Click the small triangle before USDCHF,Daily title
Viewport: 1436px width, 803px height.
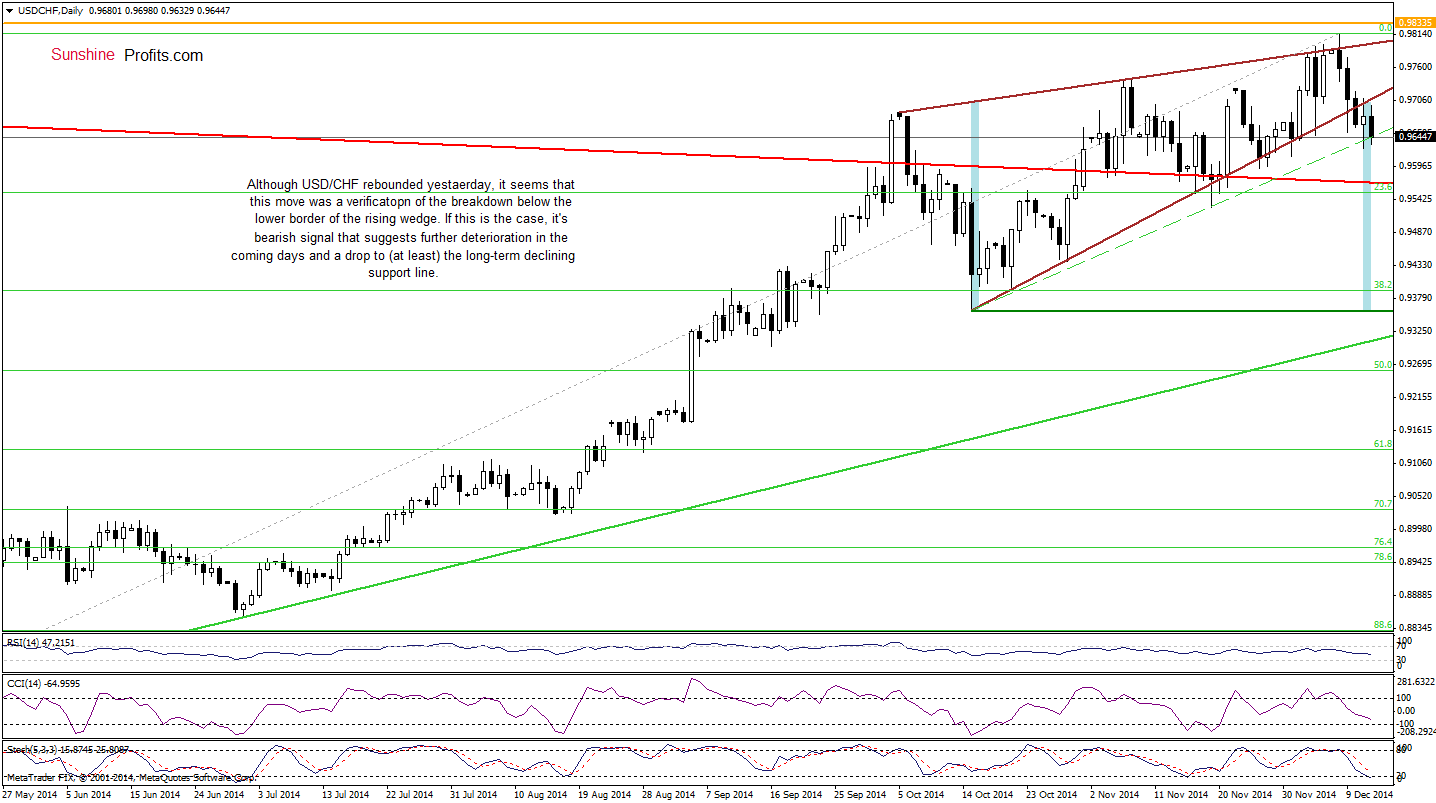pyautogui.click(x=8, y=10)
